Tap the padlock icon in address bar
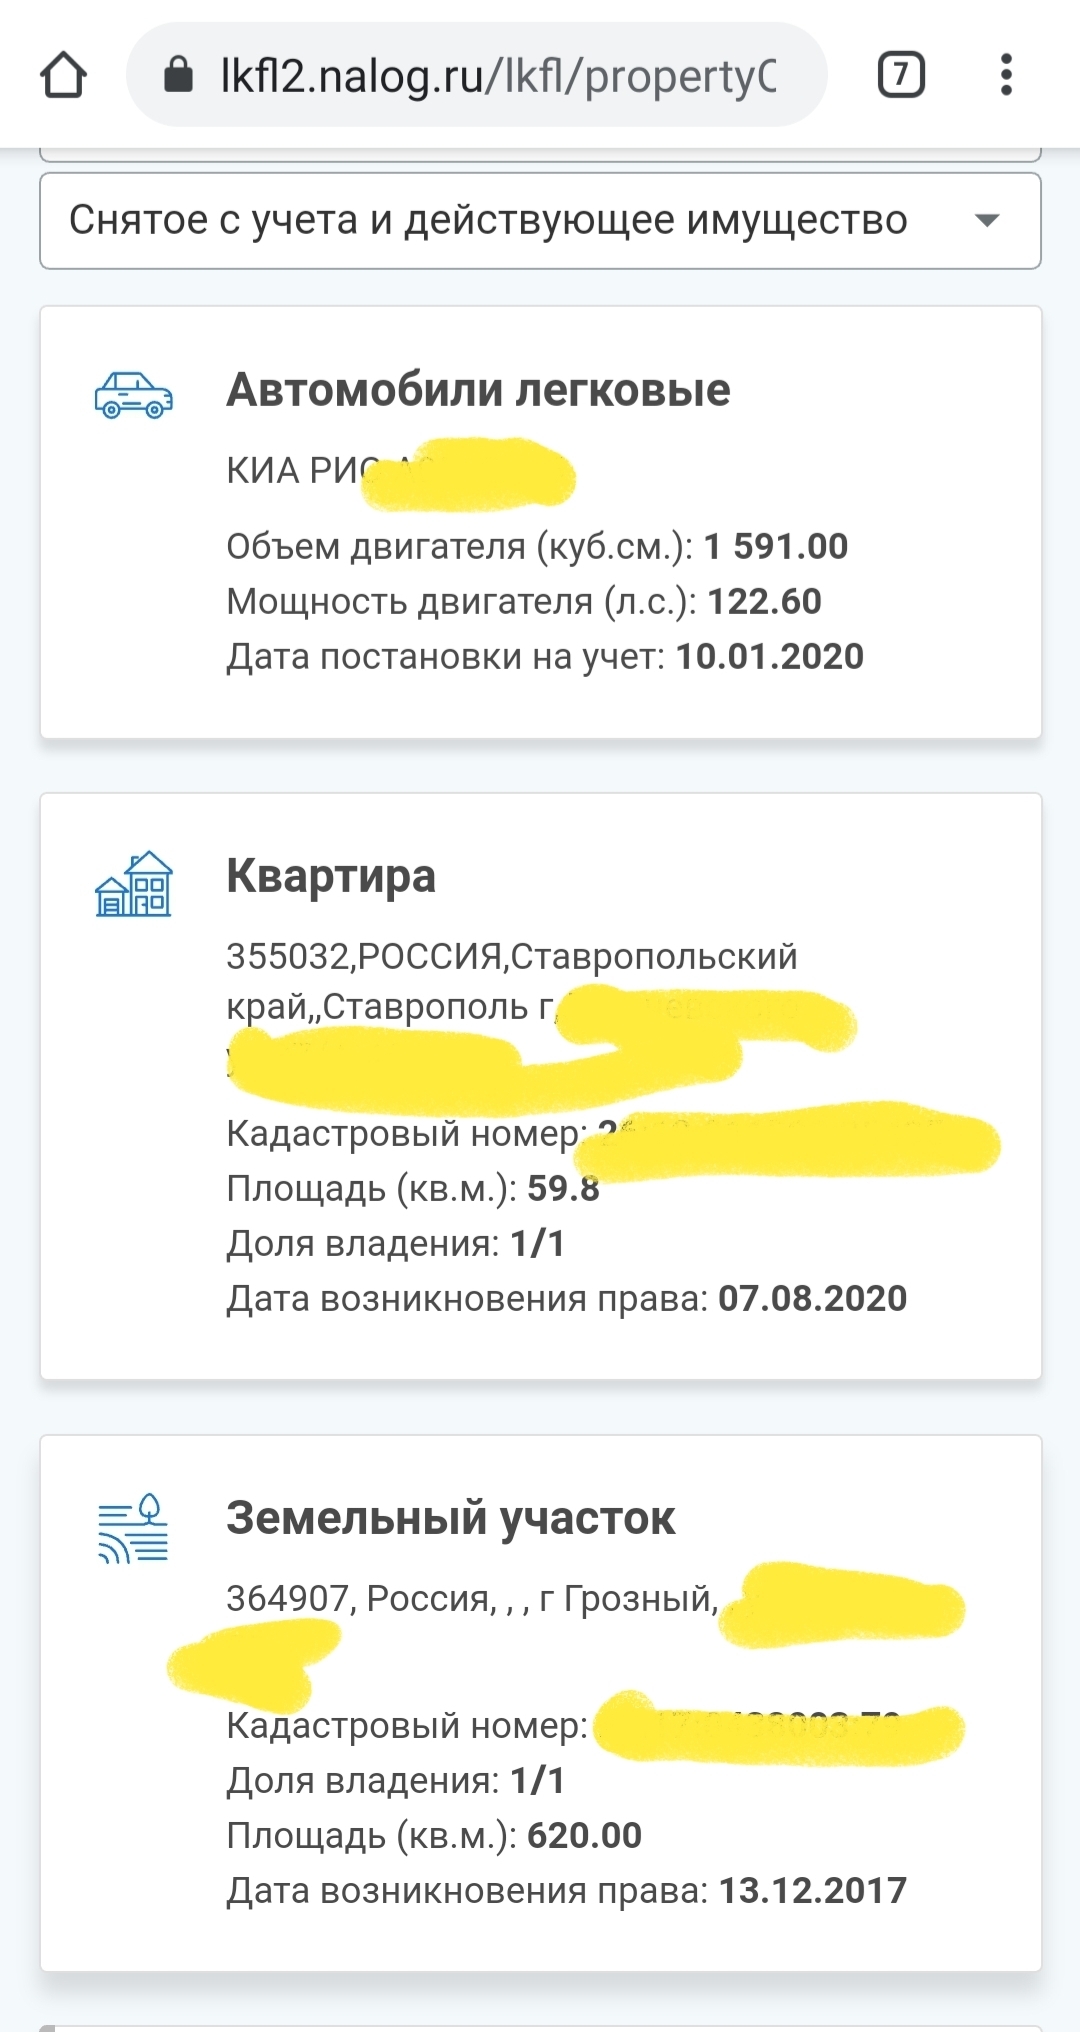Screen dimensions: 1080x2032 (x=178, y=75)
